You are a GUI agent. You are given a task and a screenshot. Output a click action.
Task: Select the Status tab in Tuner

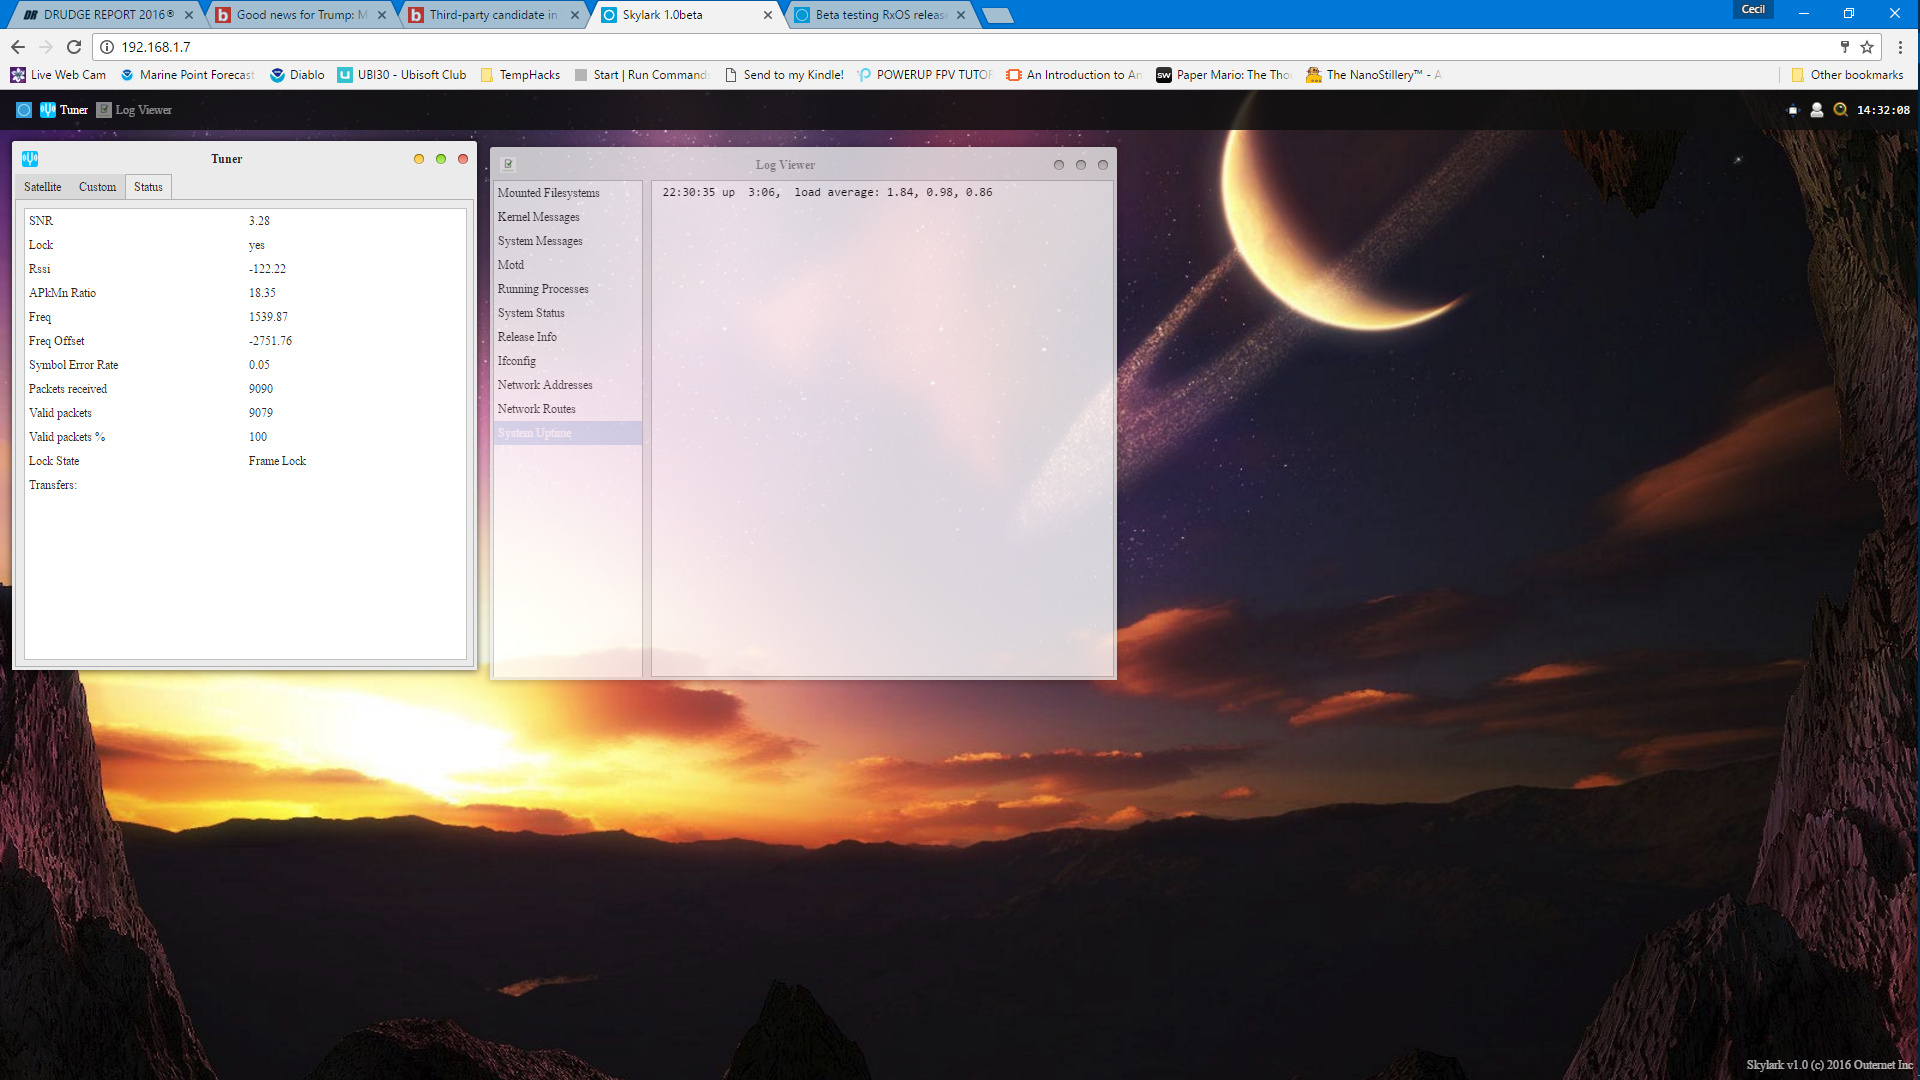pyautogui.click(x=148, y=187)
